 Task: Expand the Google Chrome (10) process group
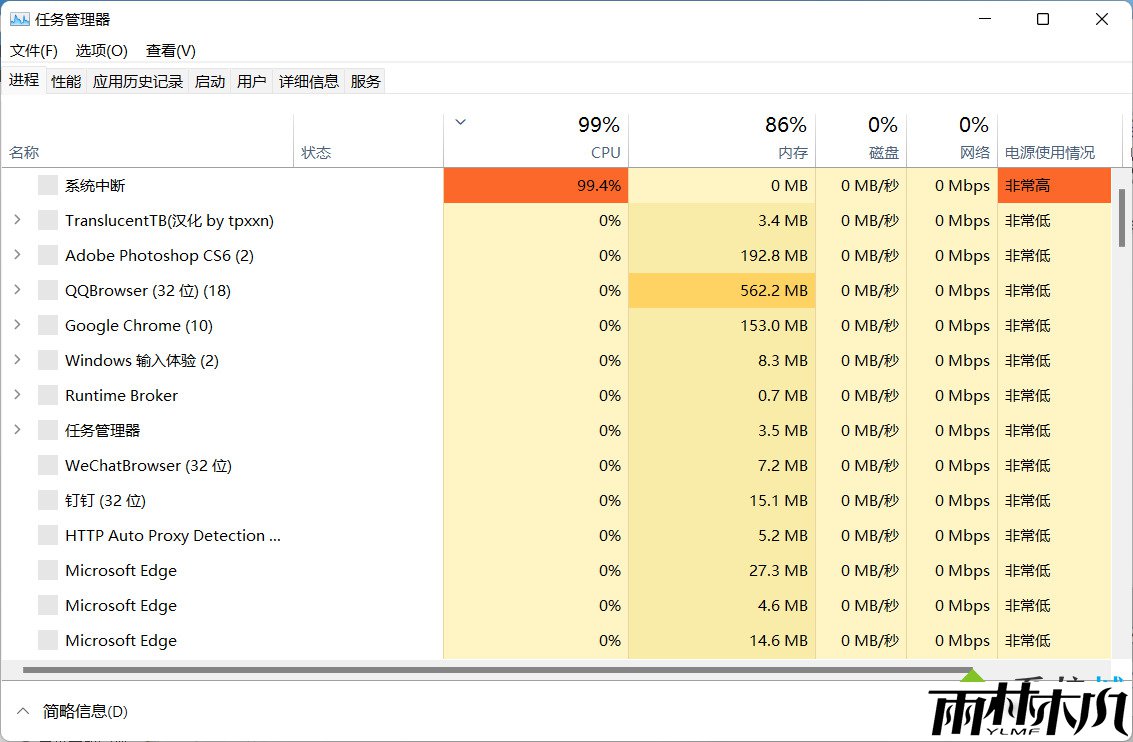[x=17, y=324]
